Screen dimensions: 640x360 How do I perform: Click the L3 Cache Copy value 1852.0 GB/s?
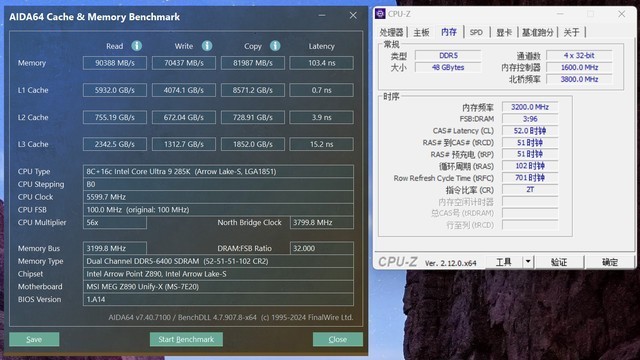(253, 144)
